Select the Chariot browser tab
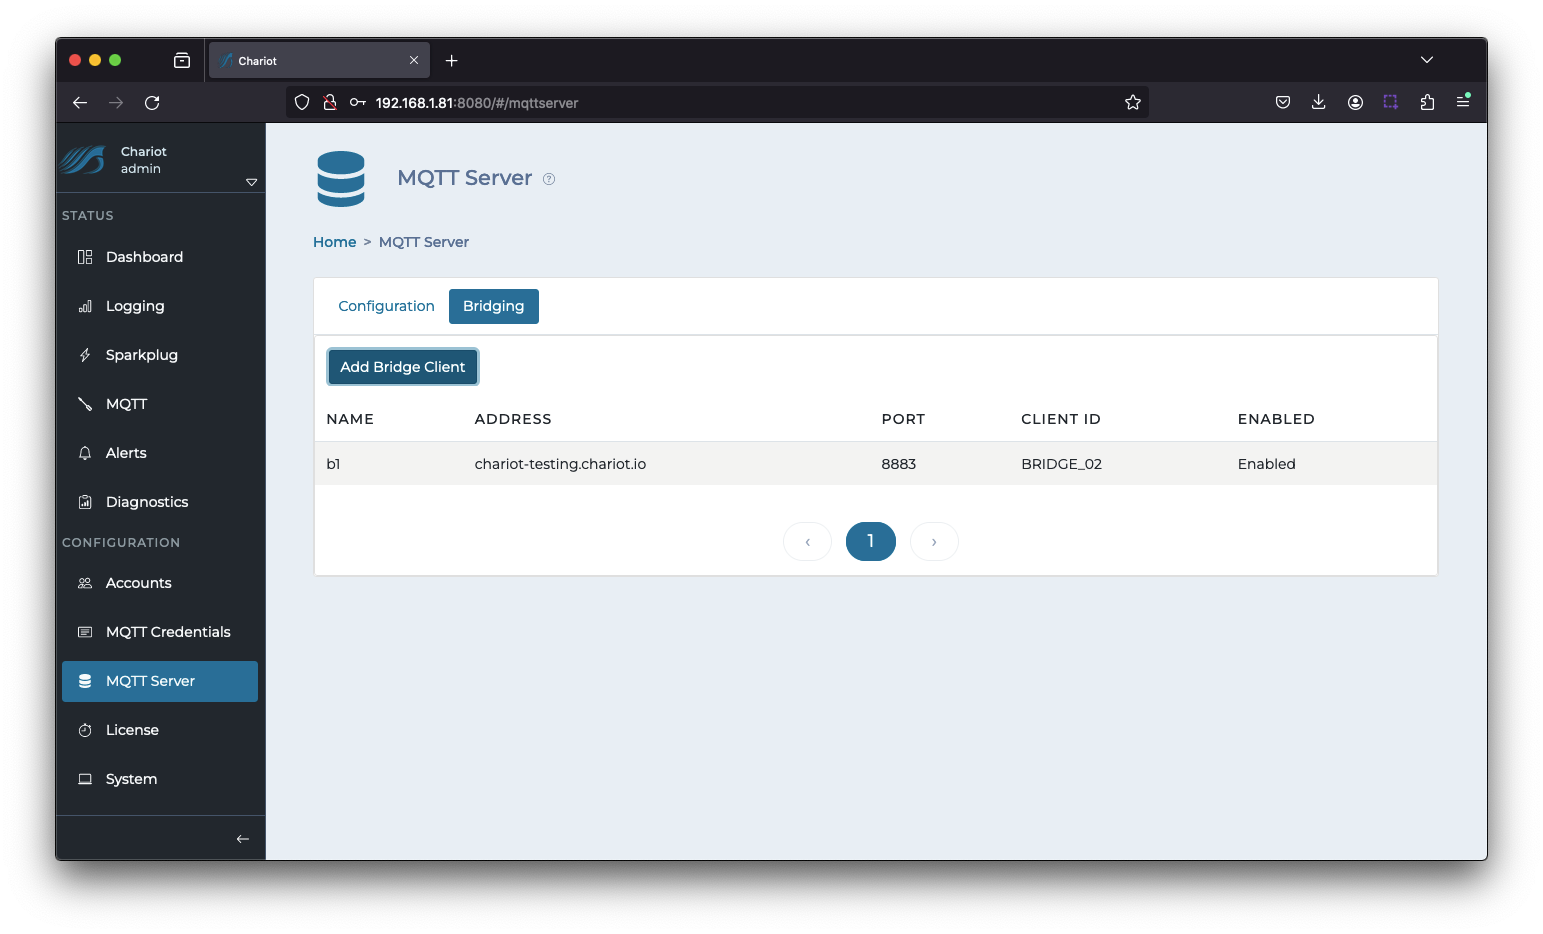 (x=319, y=60)
